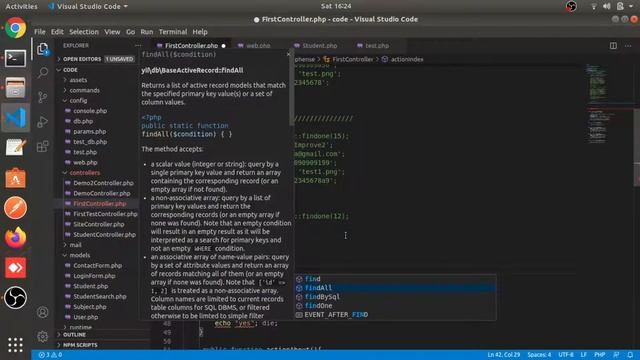Click the Ln 42, Col 29 status
The image size is (640, 360).
pos(504,355)
